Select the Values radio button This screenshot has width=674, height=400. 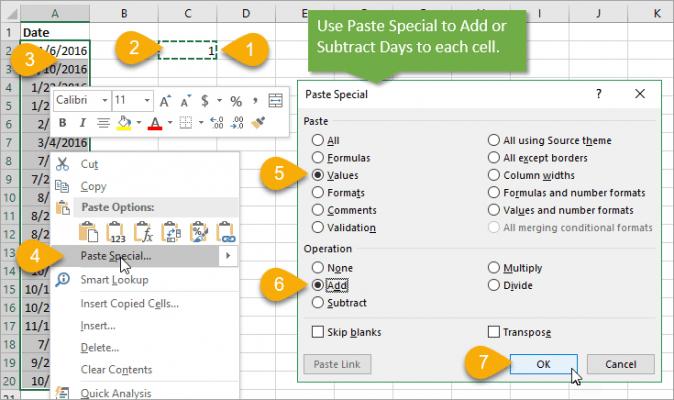click(x=318, y=175)
